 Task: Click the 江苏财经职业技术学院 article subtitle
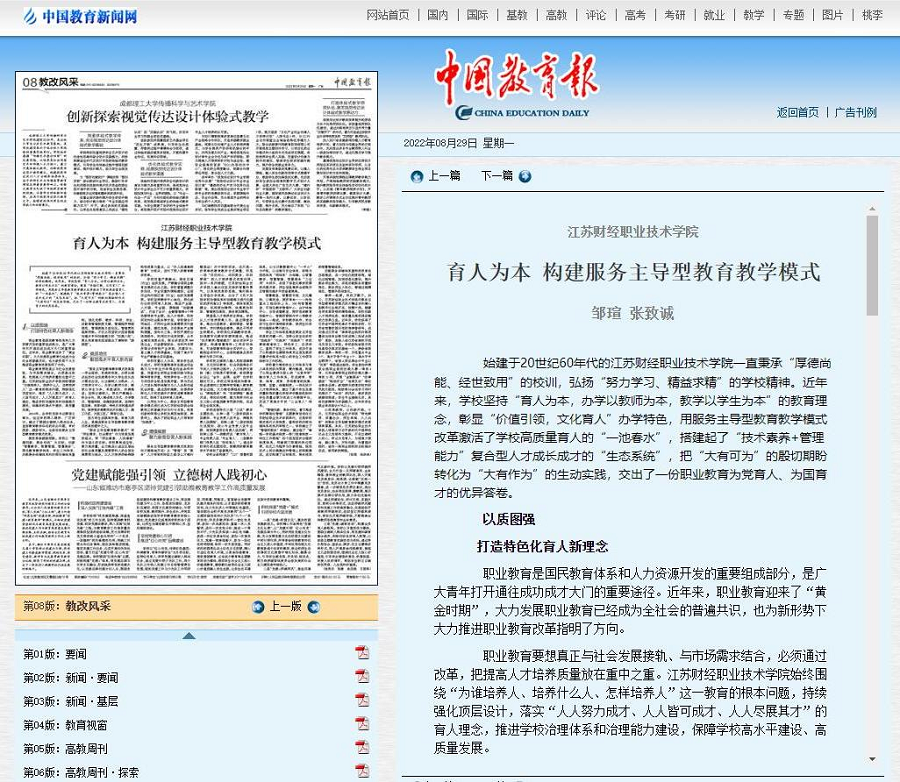tap(633, 232)
